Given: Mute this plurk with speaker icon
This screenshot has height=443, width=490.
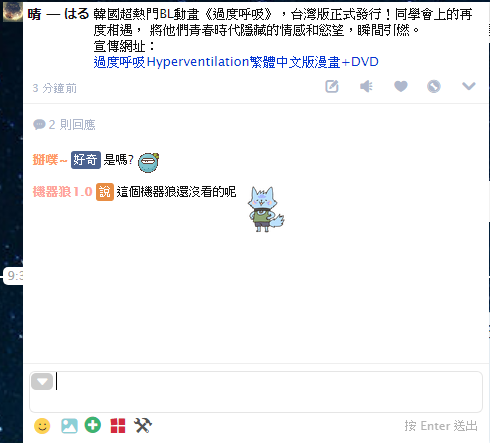Looking at the screenshot, I should click(366, 87).
